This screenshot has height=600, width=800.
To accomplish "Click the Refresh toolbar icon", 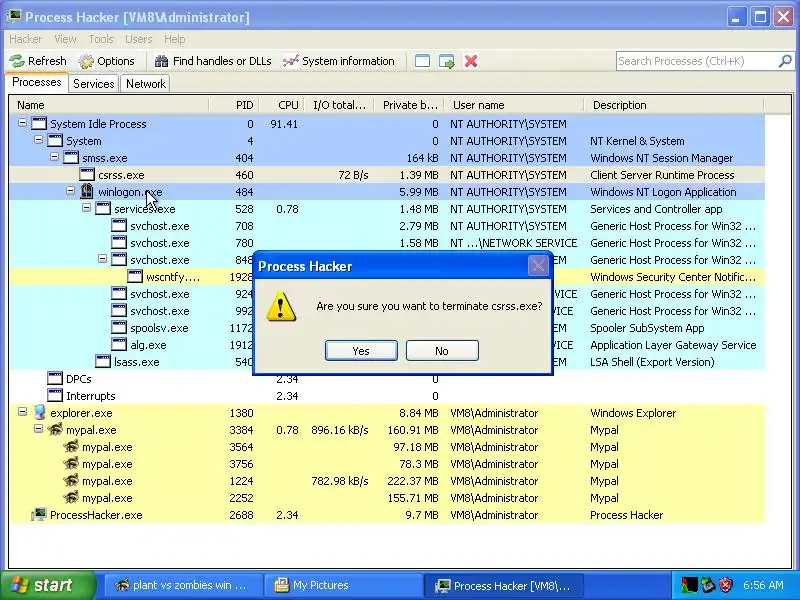I will (17, 61).
